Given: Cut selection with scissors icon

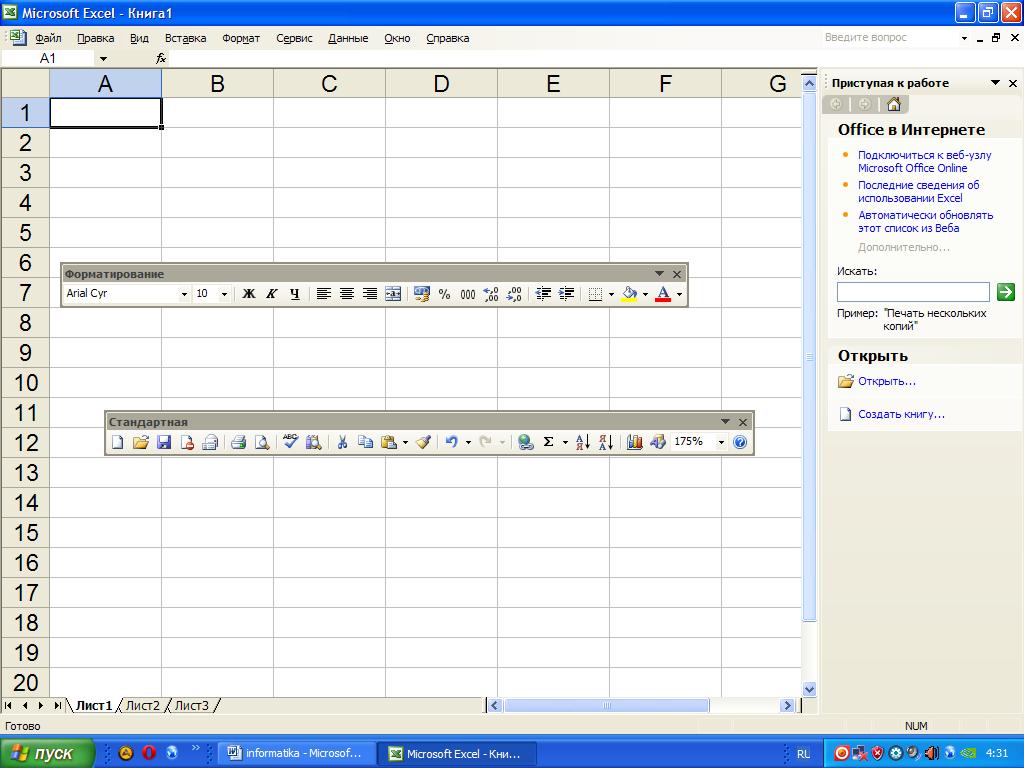Looking at the screenshot, I should (x=342, y=442).
